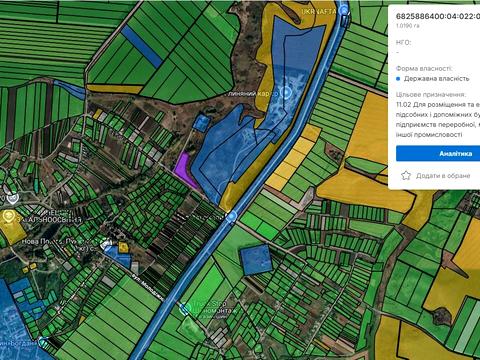Select the narrow diagonal blue strip parcel

point(142,46)
